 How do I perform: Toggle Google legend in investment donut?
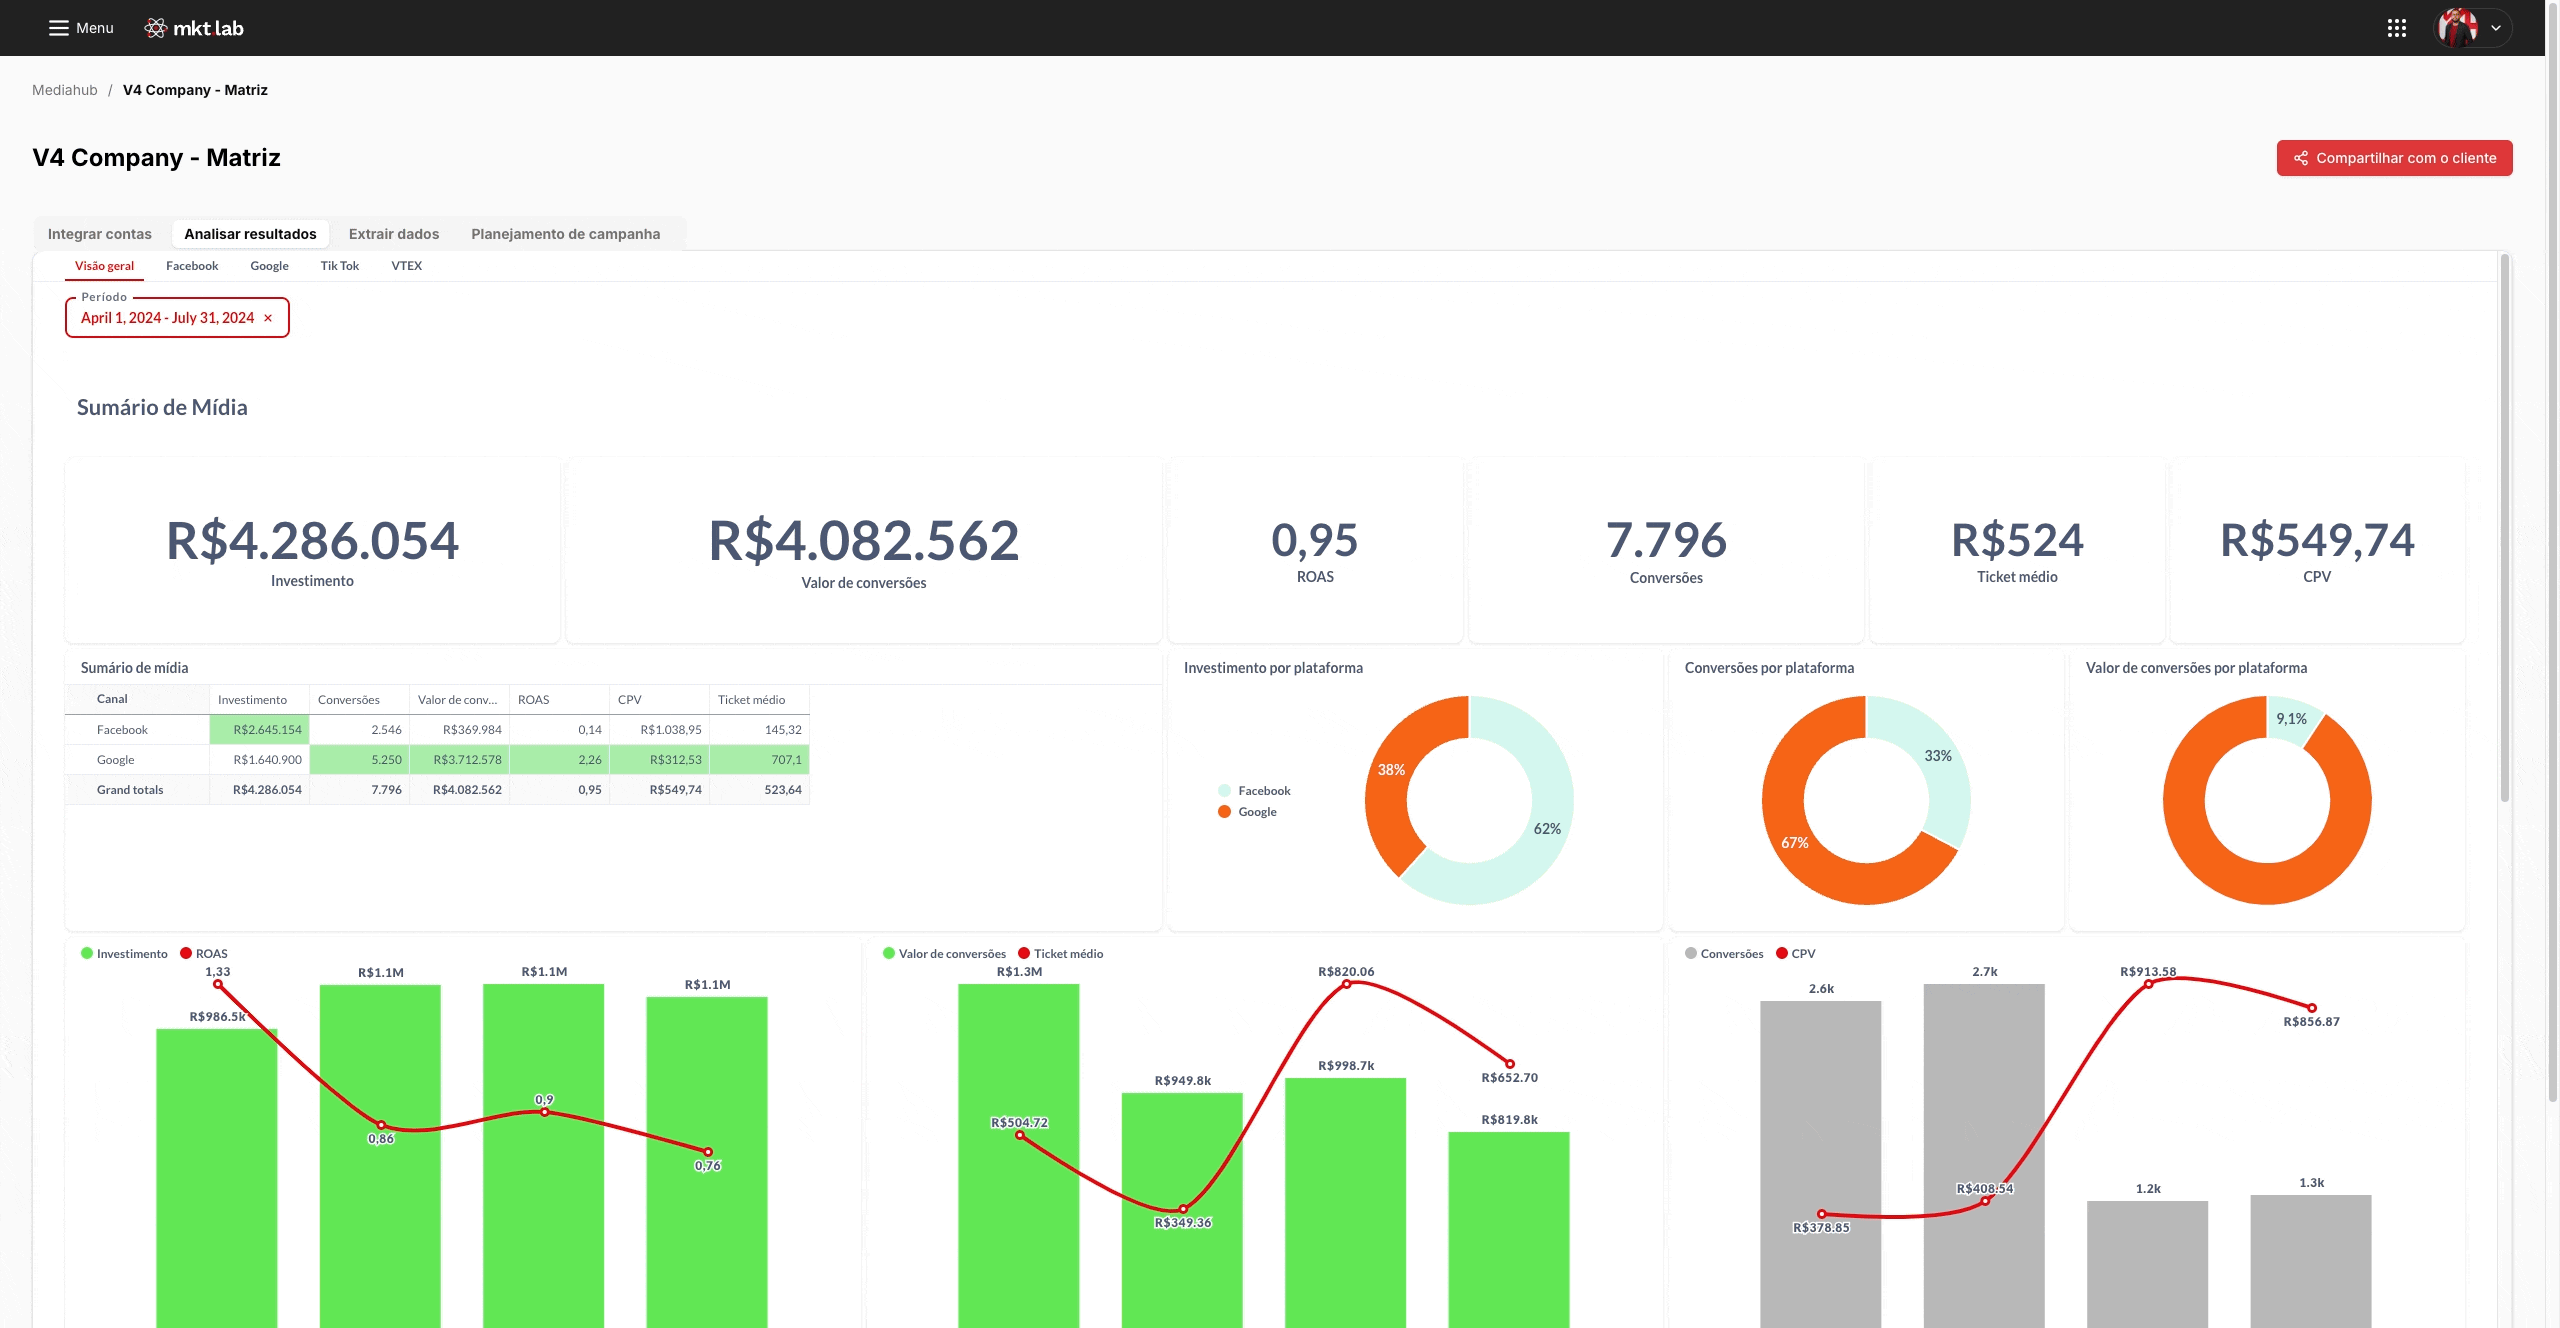coord(1247,811)
